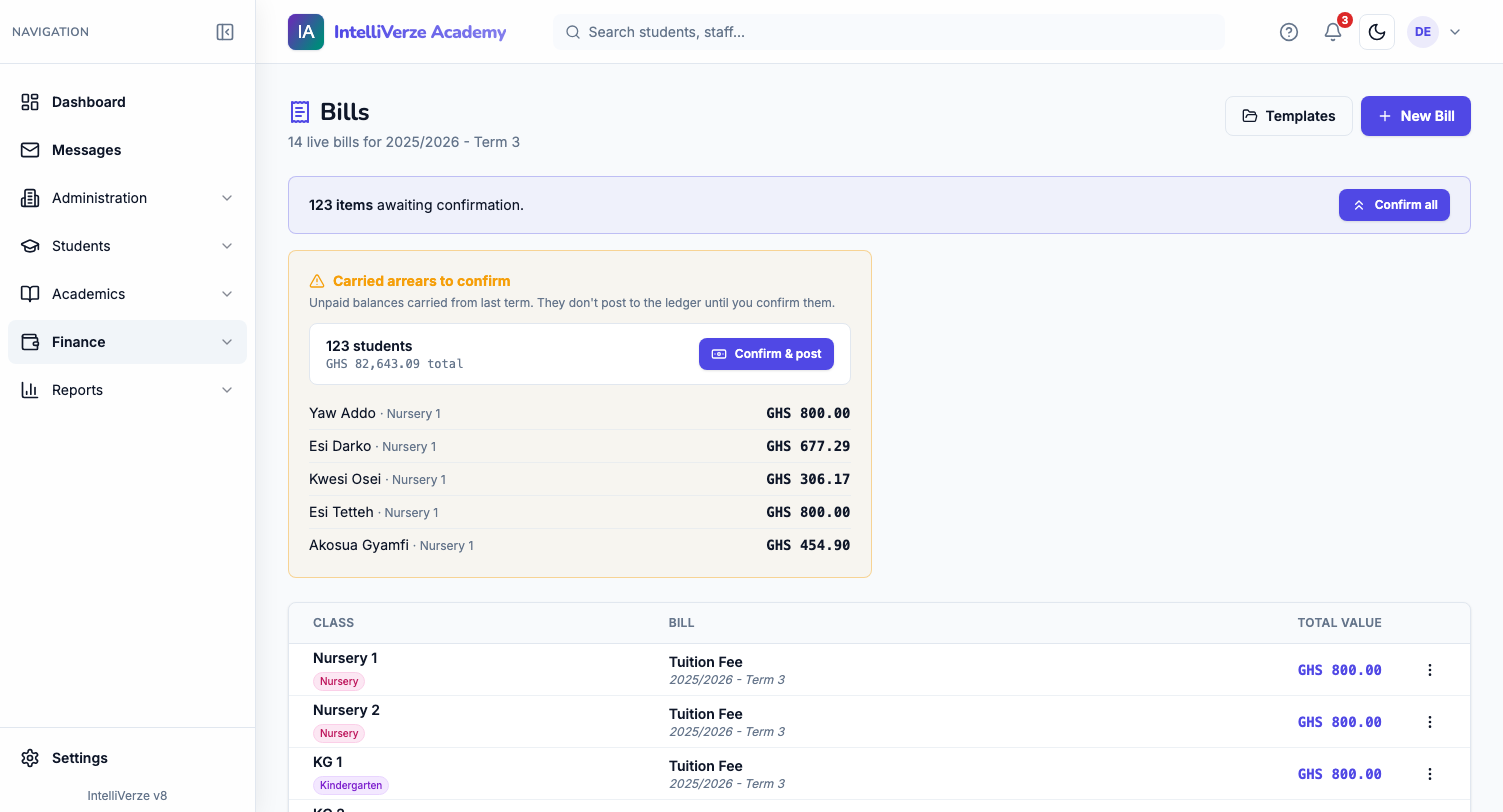Click the BILL column header

coord(681,623)
